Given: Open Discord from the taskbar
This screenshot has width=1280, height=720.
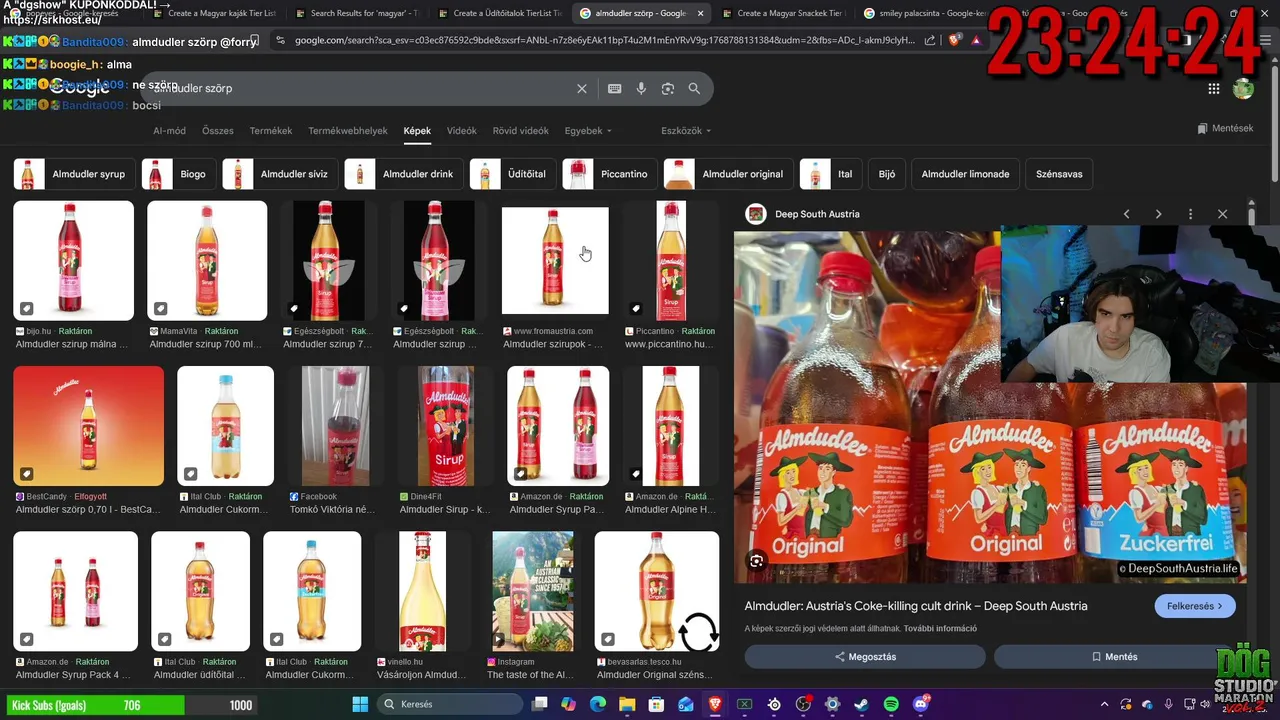Looking at the screenshot, I should (920, 704).
